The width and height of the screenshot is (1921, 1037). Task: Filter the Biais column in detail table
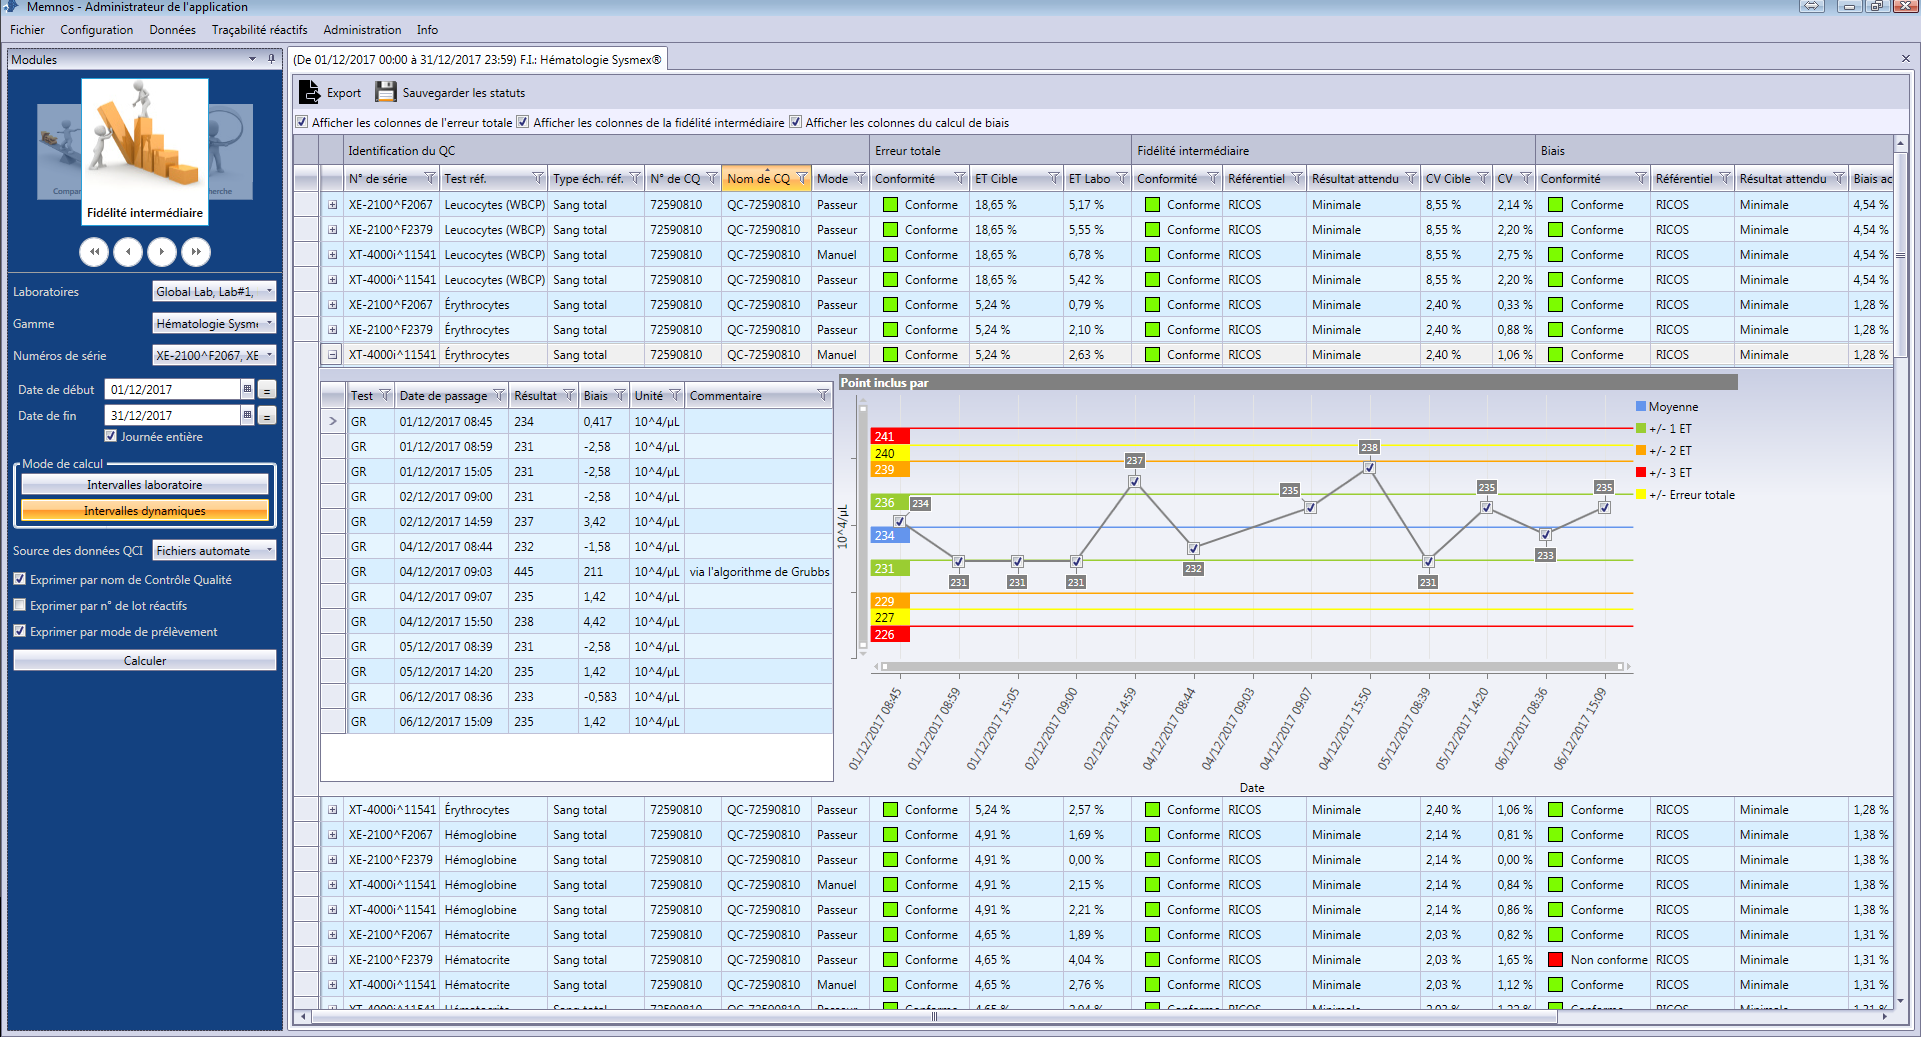pyautogui.click(x=620, y=395)
